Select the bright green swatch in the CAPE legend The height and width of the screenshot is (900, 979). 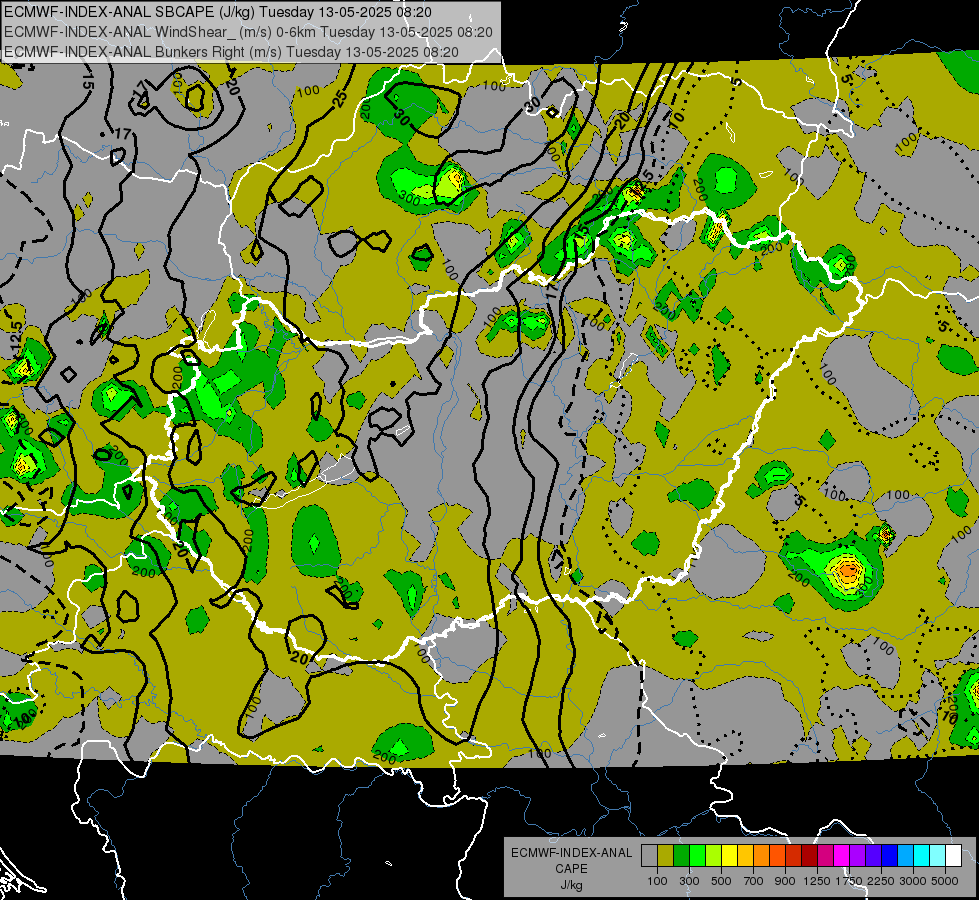tap(697, 856)
